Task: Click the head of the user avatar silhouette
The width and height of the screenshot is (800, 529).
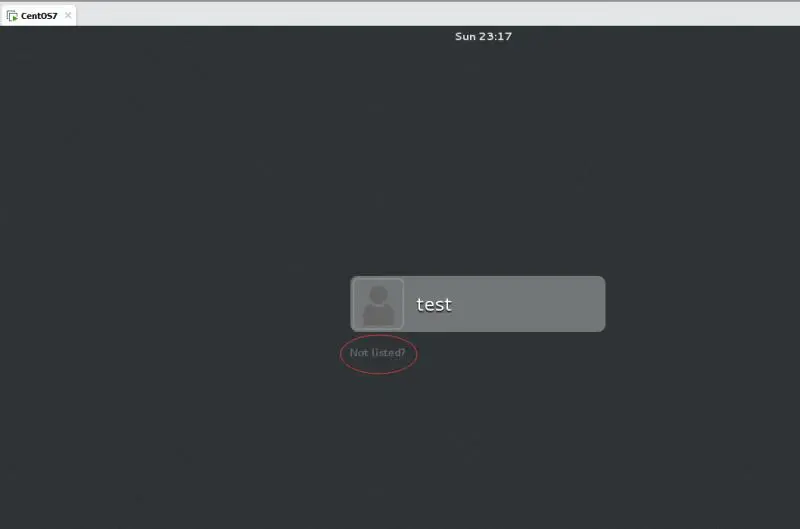Action: pos(379,295)
